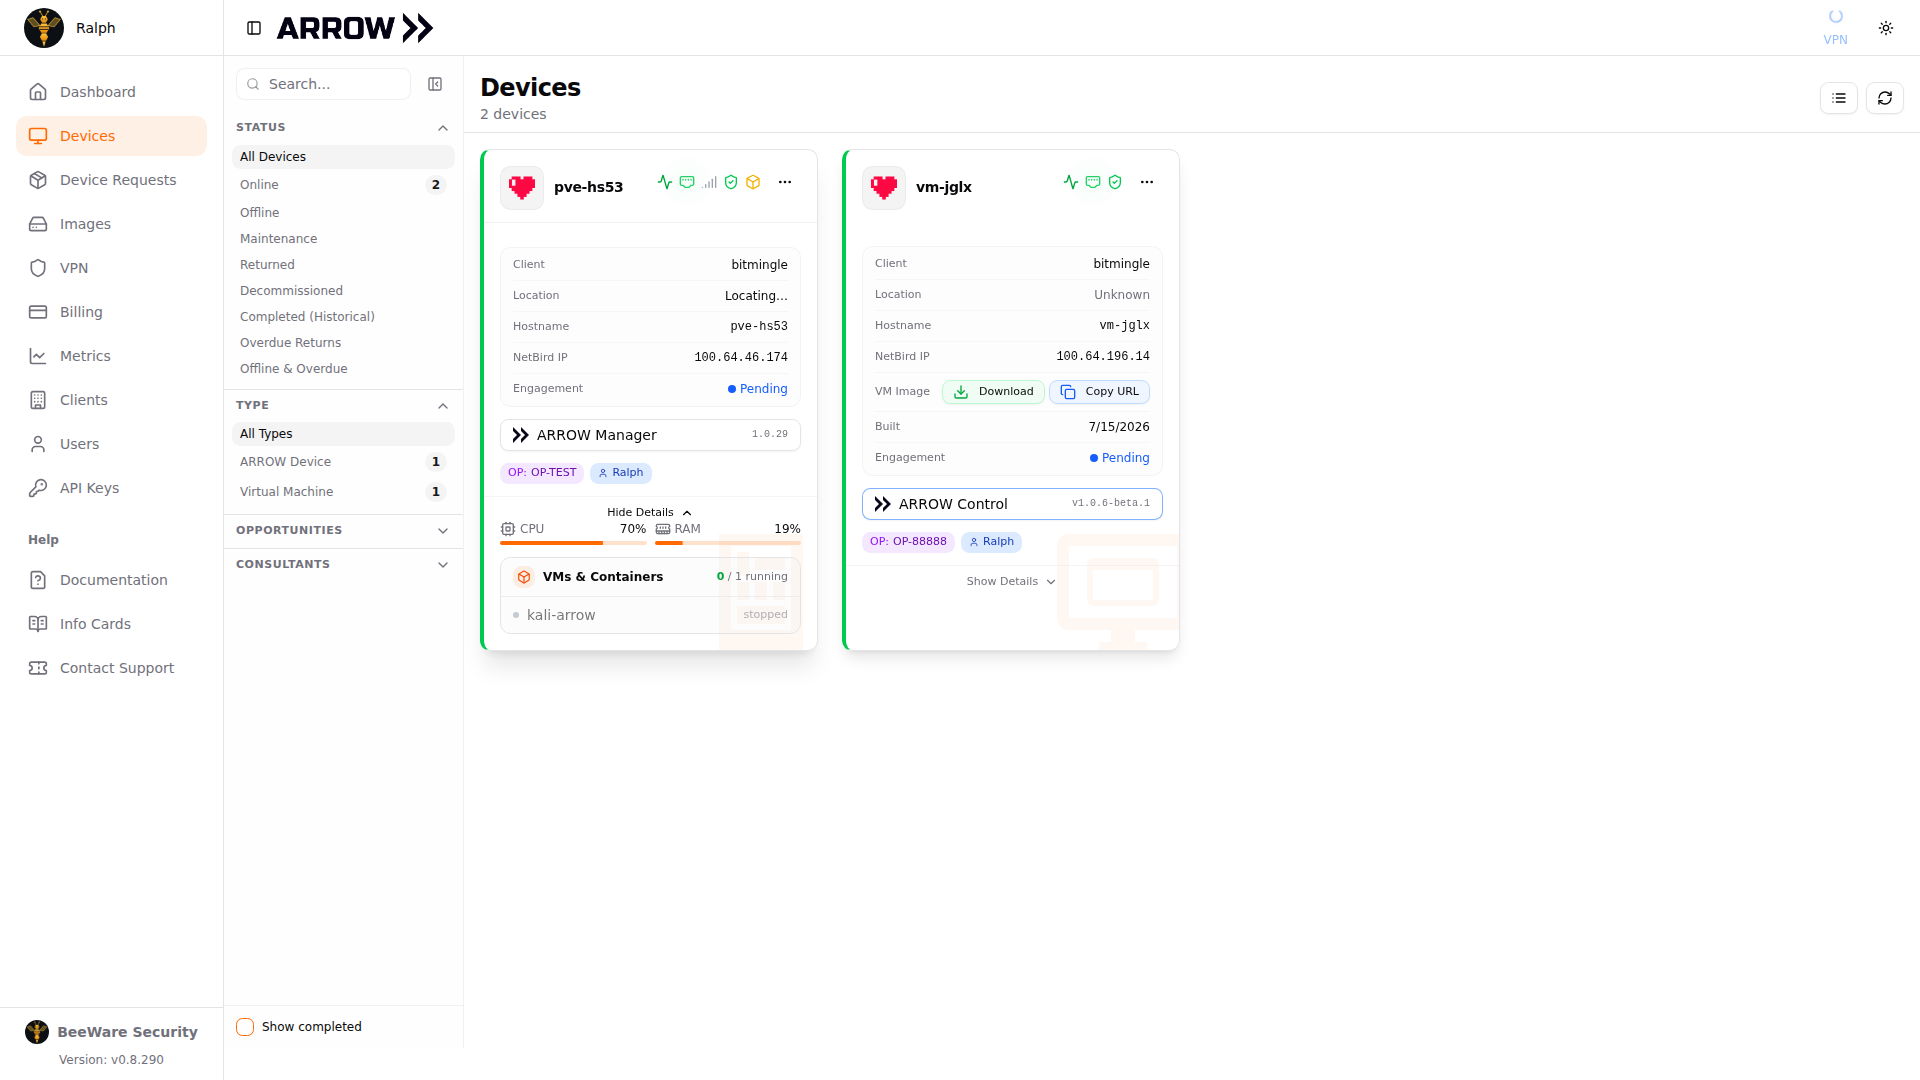The width and height of the screenshot is (1920, 1080).
Task: Filter by Online status
Action: tap(343, 185)
